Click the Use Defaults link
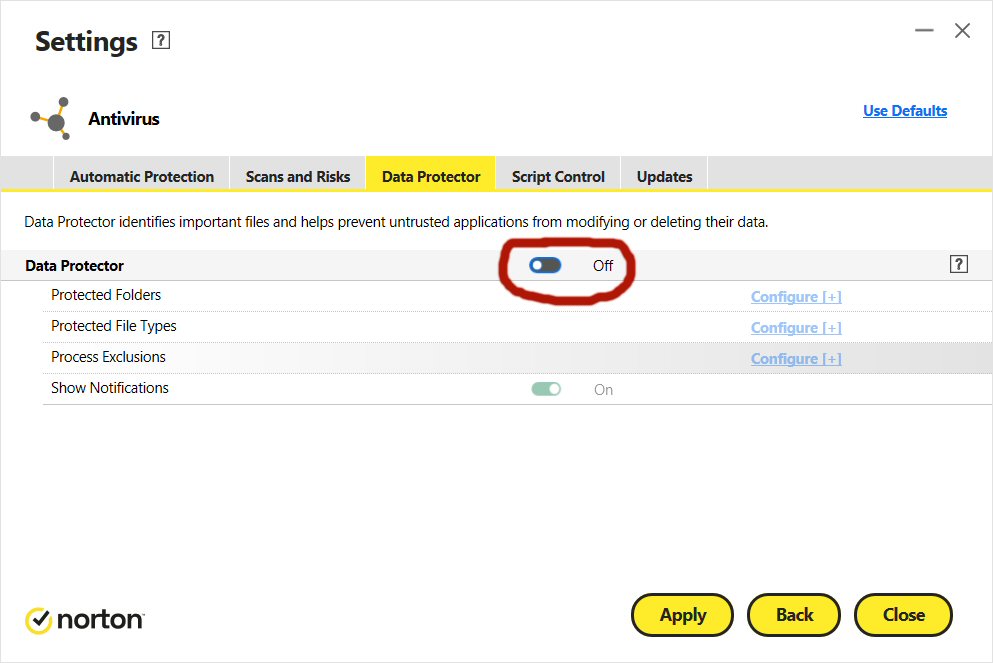The image size is (993, 663). pos(905,111)
